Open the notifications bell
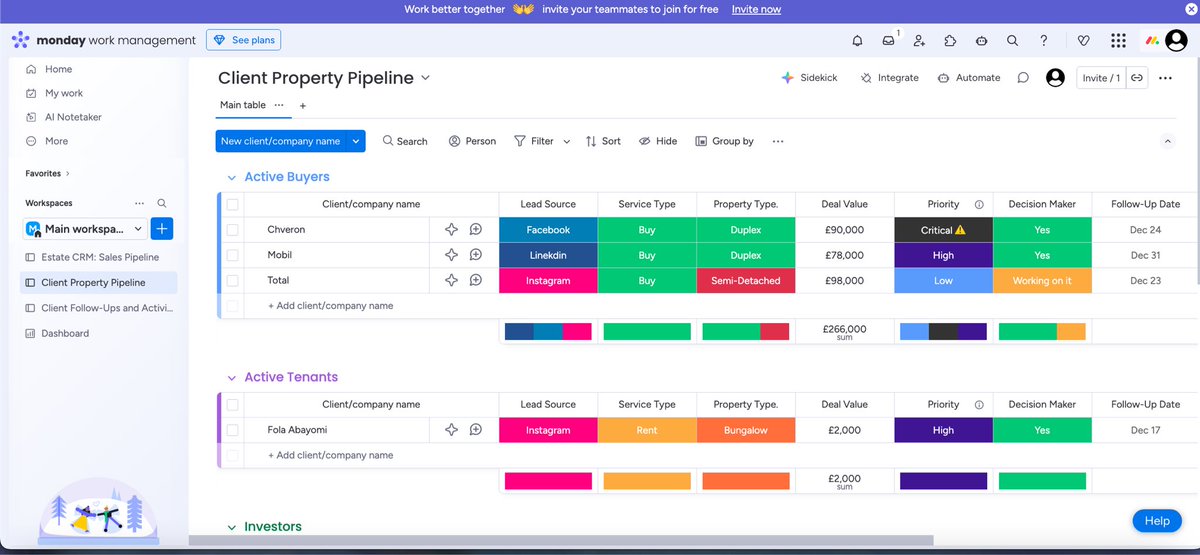 click(857, 41)
